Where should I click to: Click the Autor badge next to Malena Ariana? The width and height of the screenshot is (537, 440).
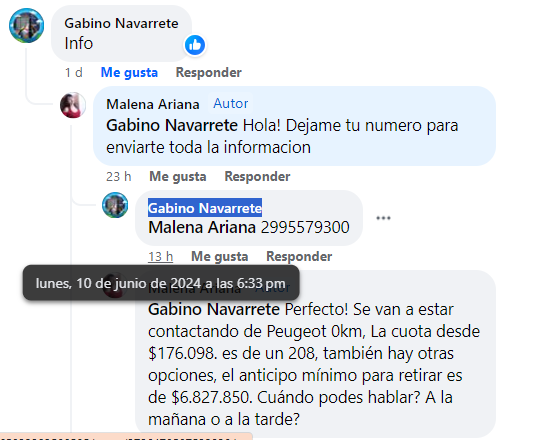click(x=230, y=103)
